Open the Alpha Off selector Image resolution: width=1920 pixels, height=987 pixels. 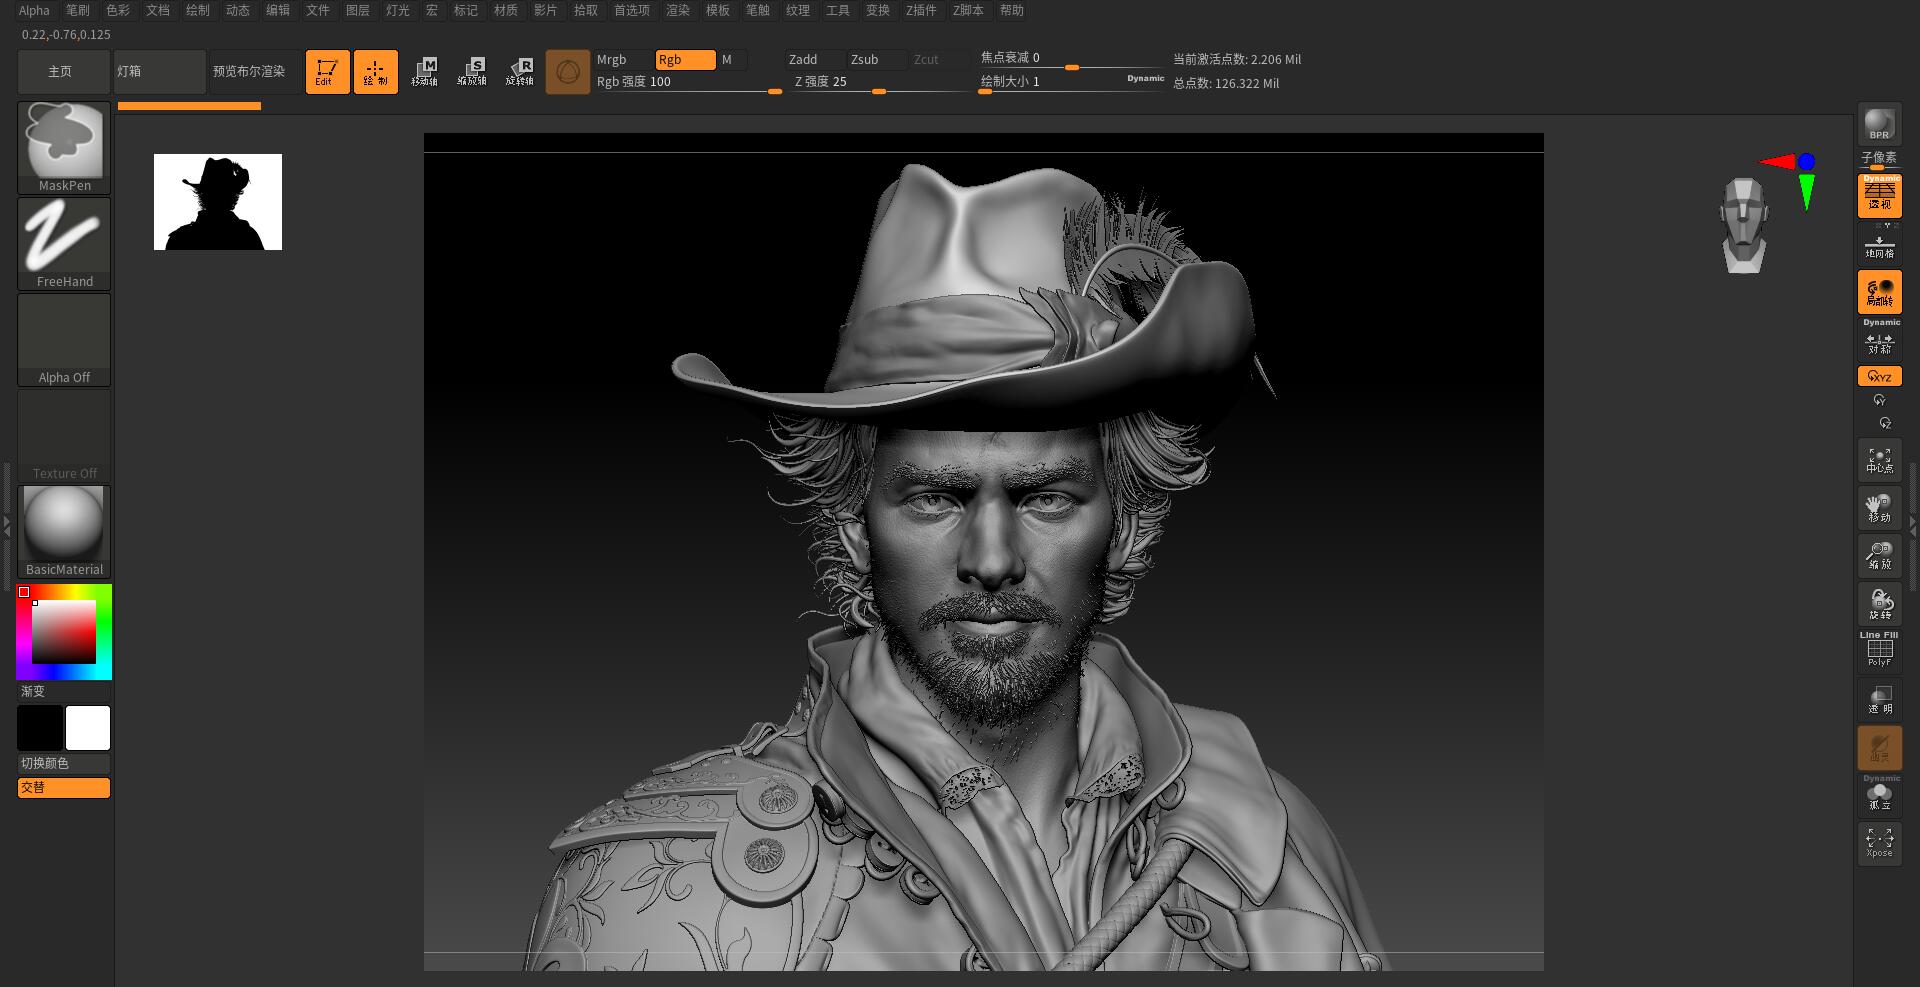[64, 339]
